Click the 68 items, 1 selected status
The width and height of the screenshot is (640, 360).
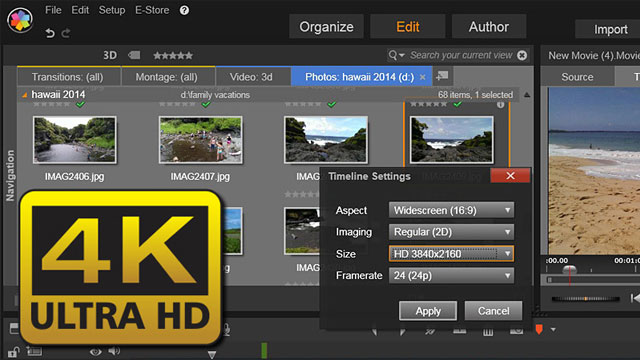click(x=475, y=95)
